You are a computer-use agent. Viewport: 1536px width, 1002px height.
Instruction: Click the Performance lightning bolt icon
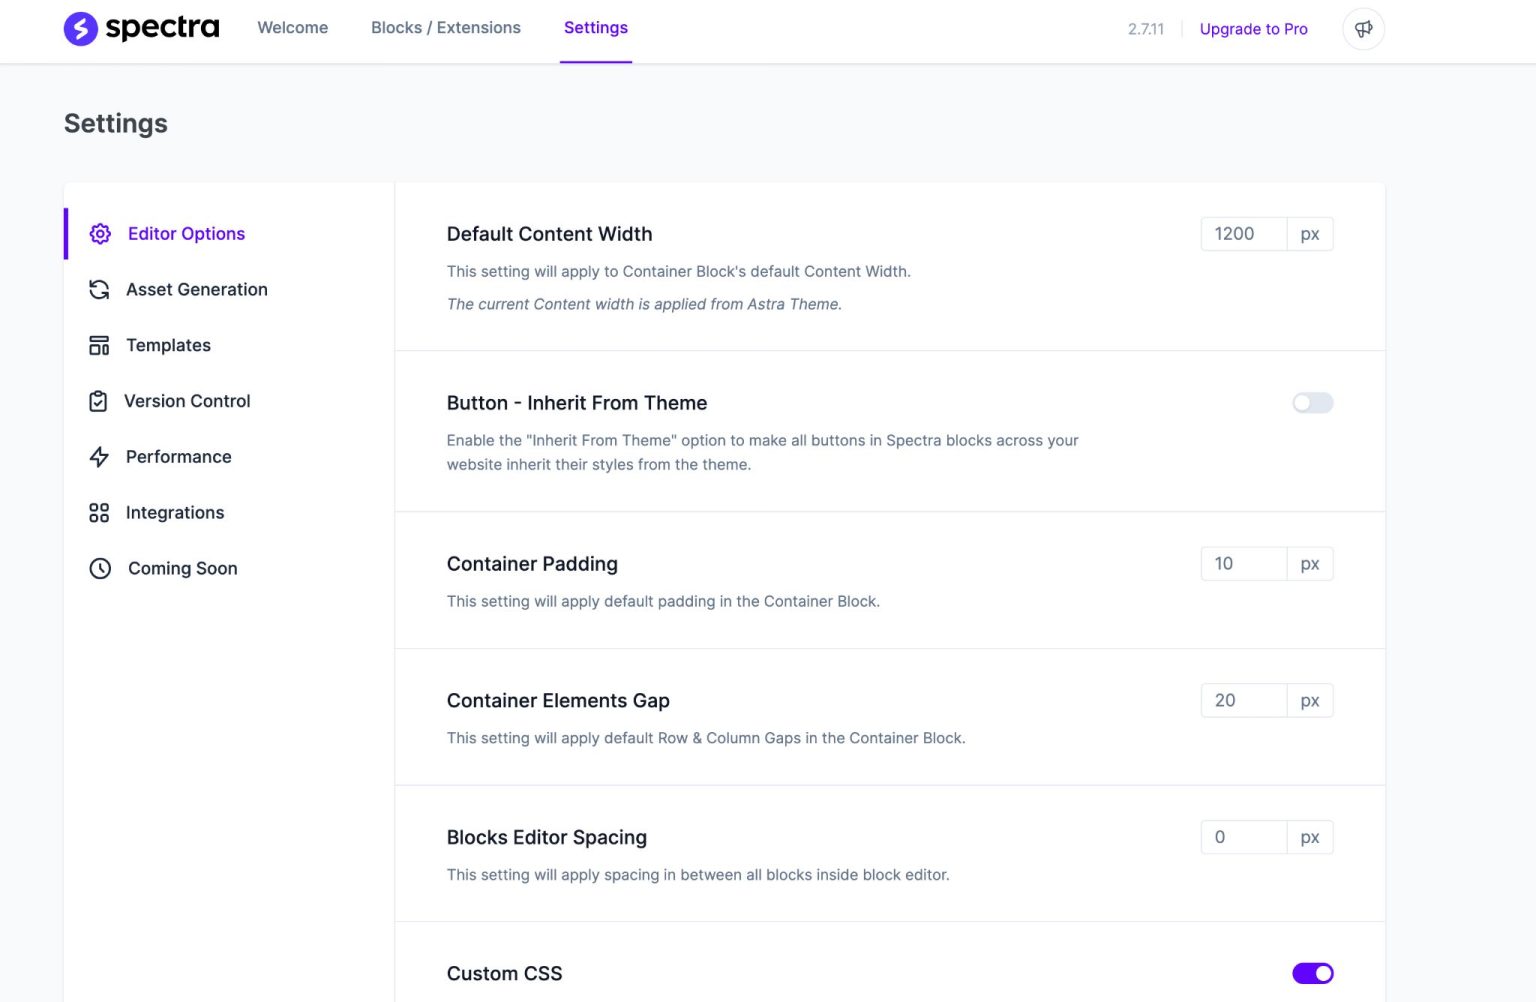99,457
